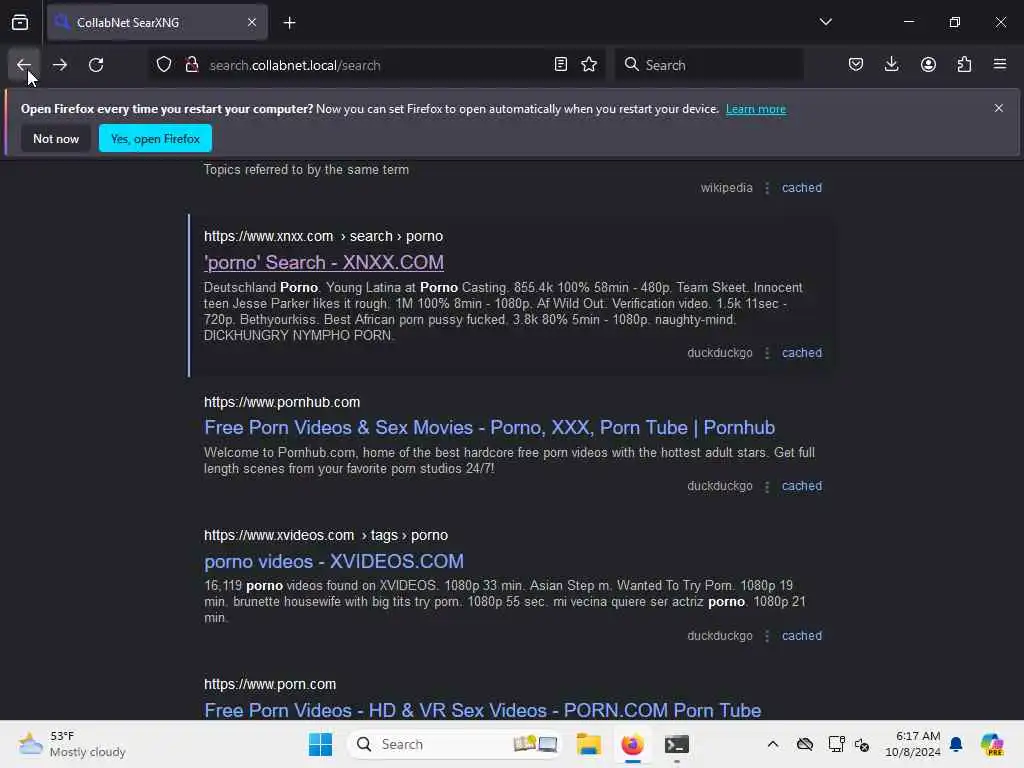The height and width of the screenshot is (768, 1024).
Task: Open the XVIDEOS.COM result title link
Action: 334,562
